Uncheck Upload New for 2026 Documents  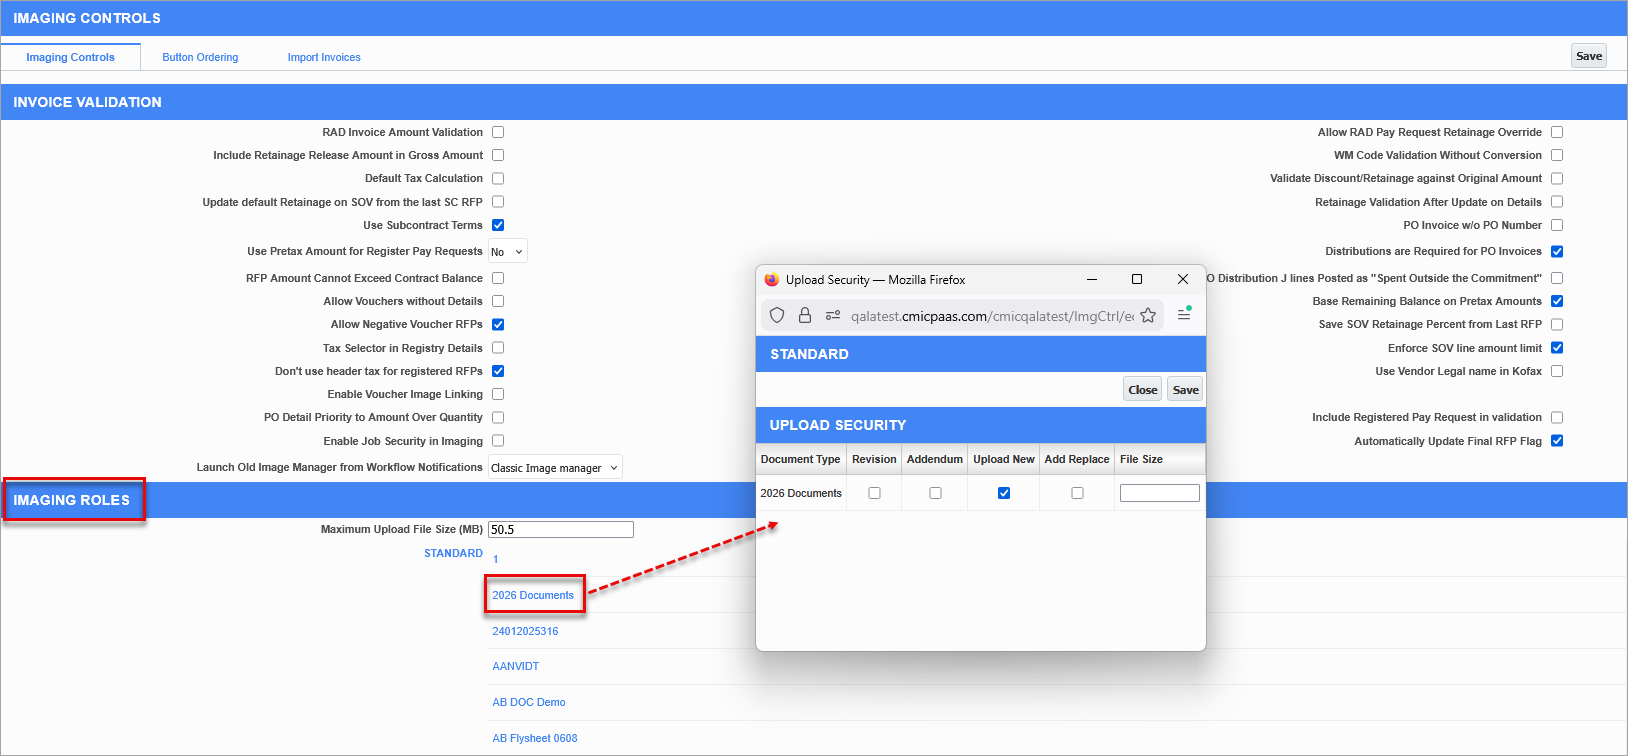coord(1004,493)
